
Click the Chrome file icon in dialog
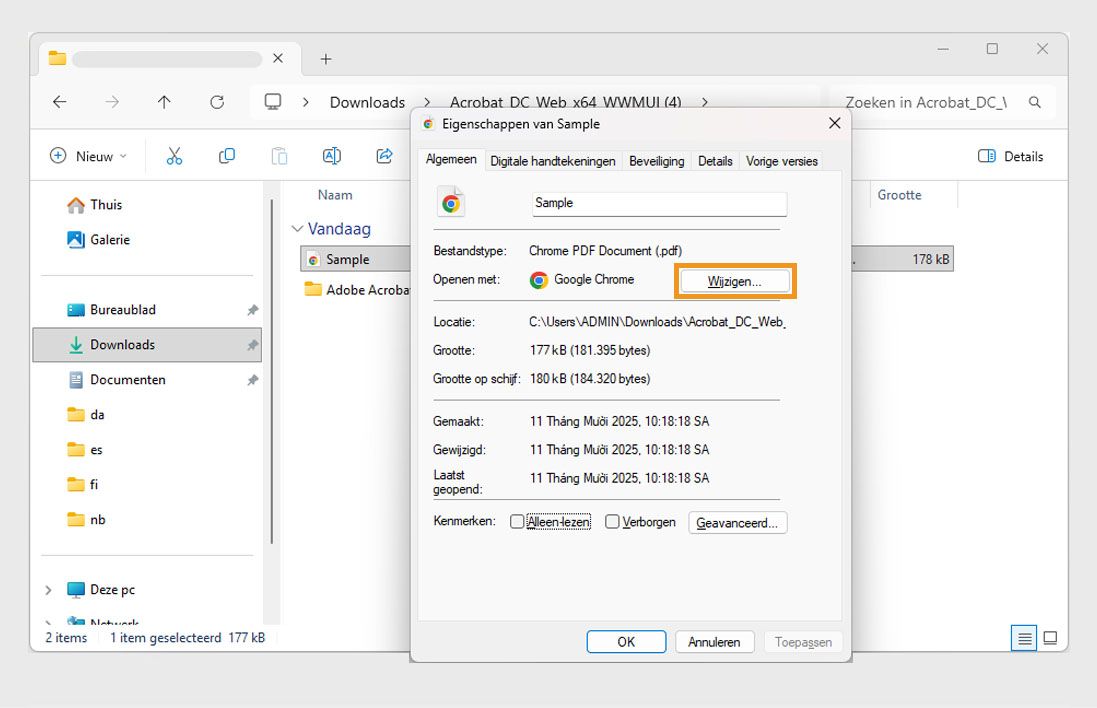point(451,203)
